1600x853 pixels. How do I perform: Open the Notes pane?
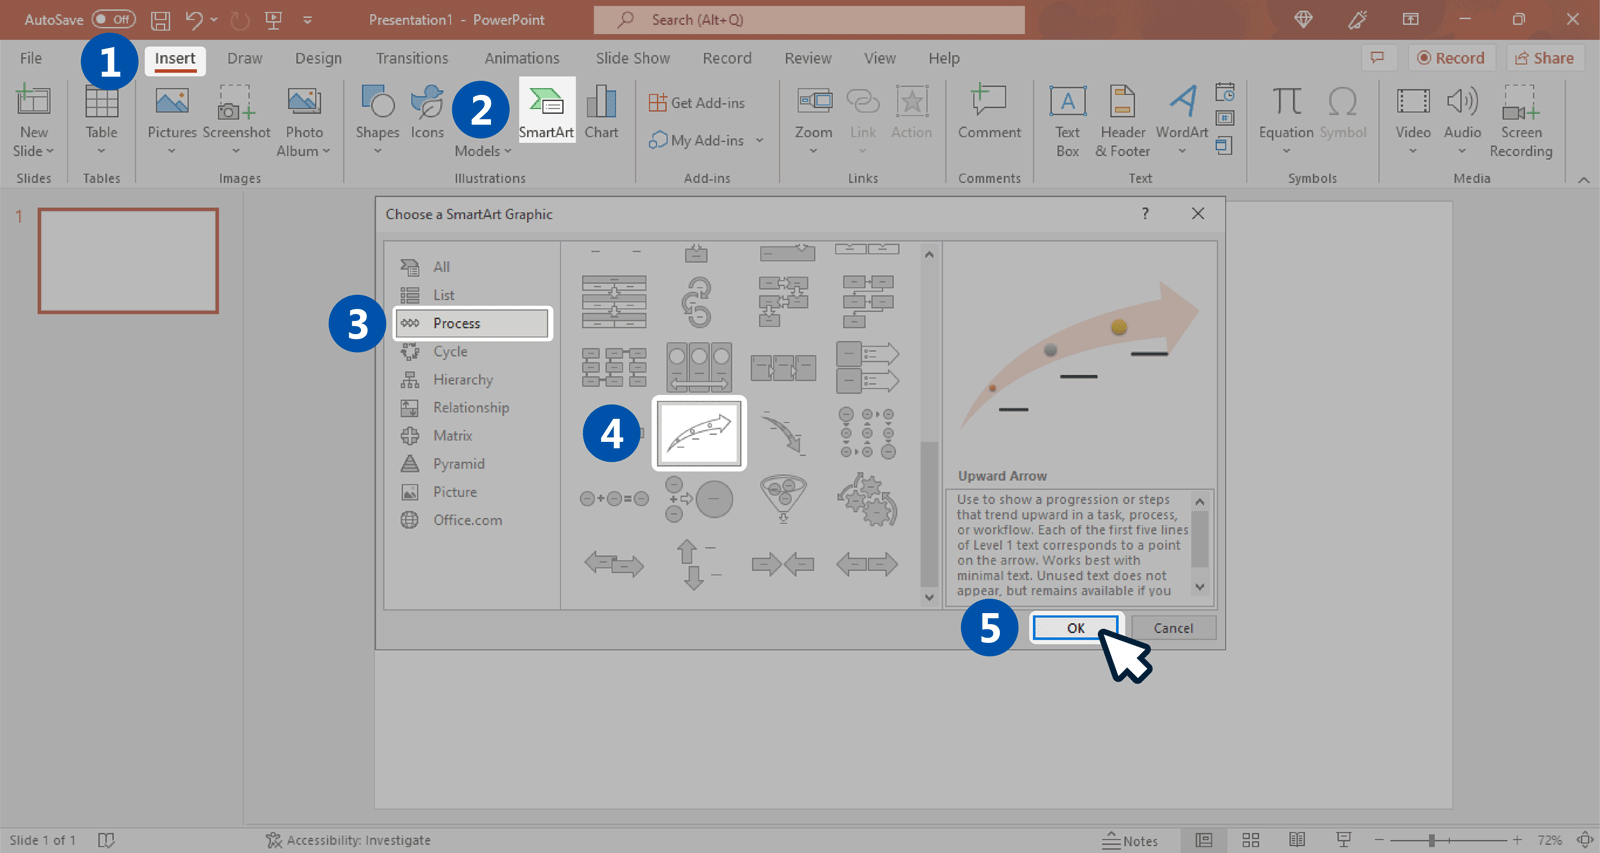point(1130,841)
